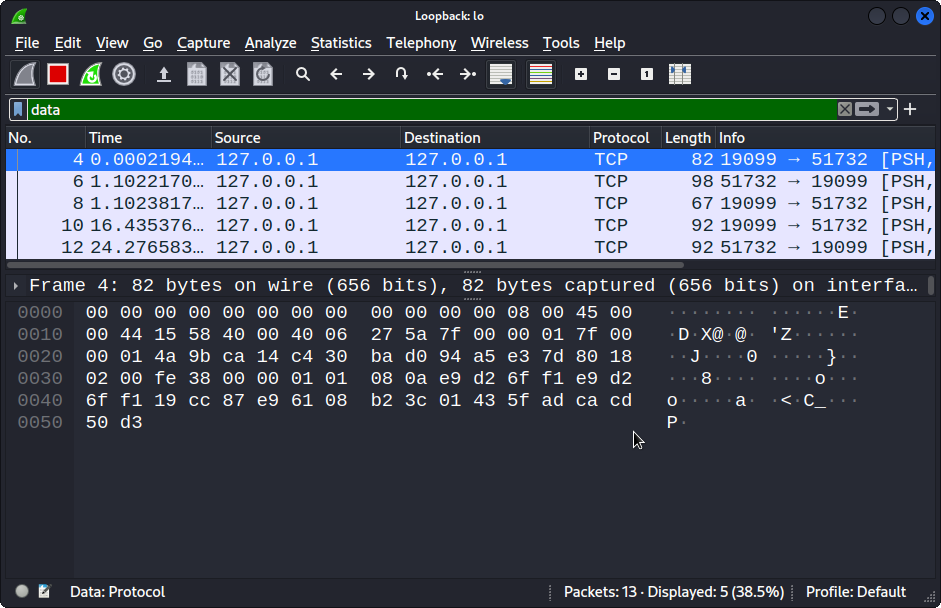Screen dimensions: 941x608
Task: Start a new capture with shark fin icon
Action: tap(25, 74)
